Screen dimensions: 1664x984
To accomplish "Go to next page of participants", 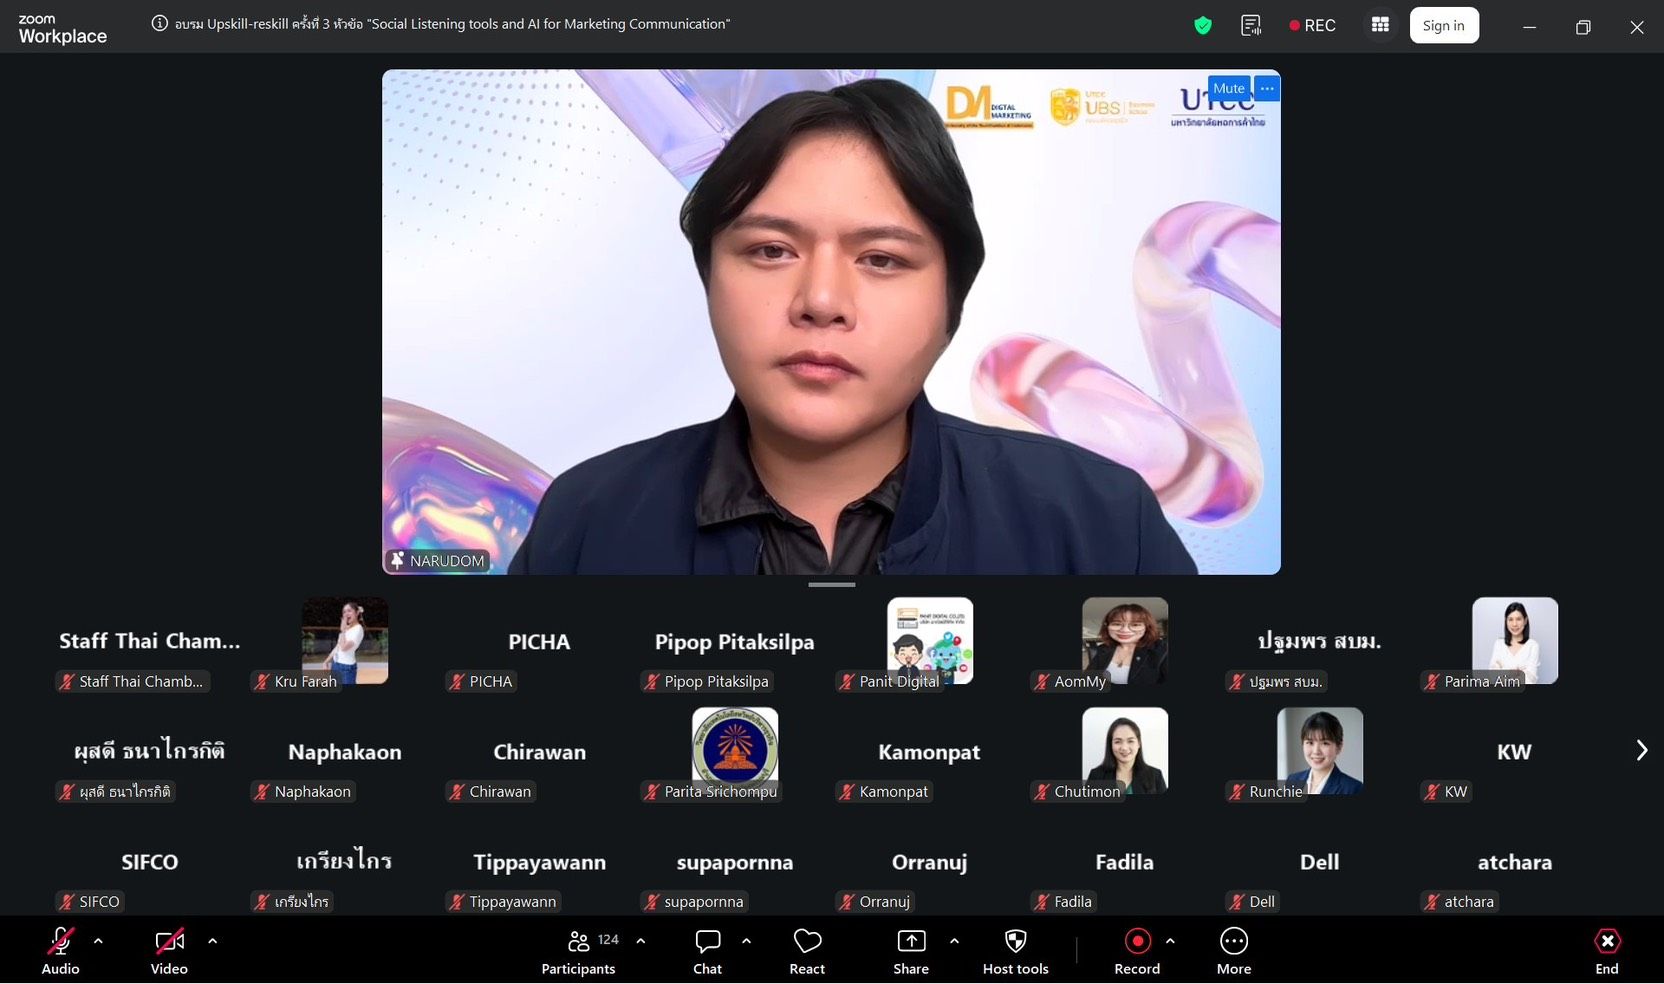I will click(x=1641, y=751).
